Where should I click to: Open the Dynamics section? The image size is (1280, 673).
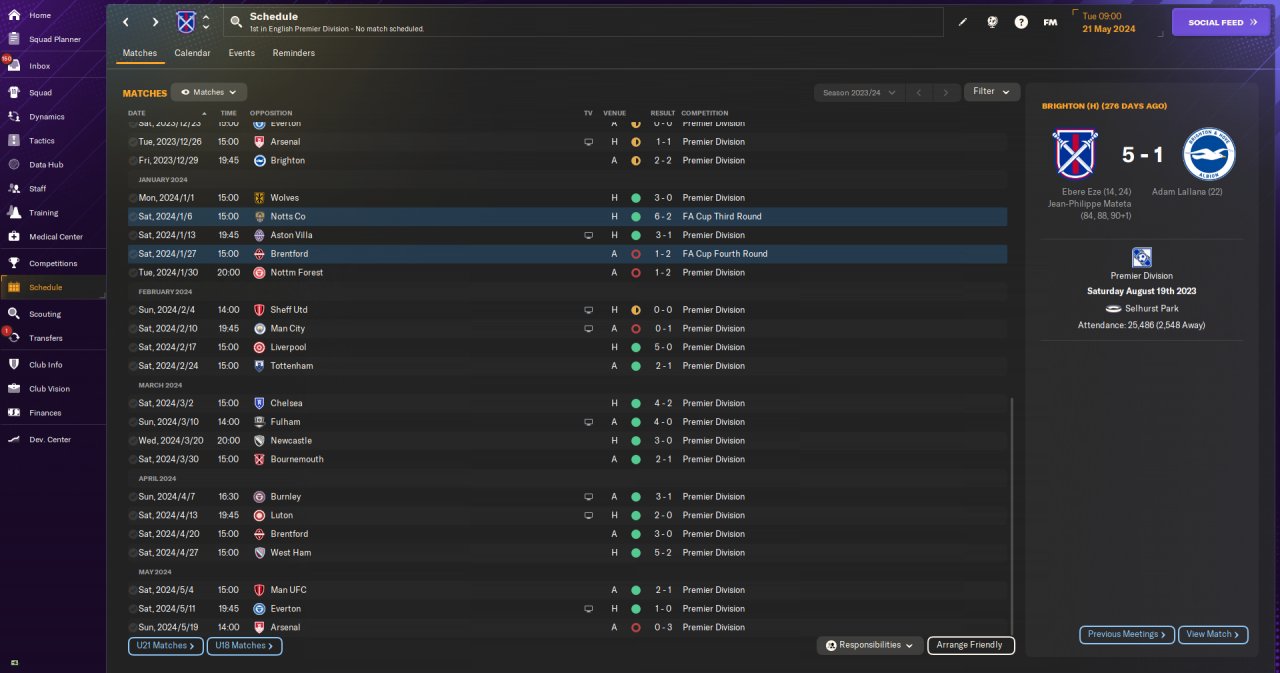pyautogui.click(x=46, y=117)
